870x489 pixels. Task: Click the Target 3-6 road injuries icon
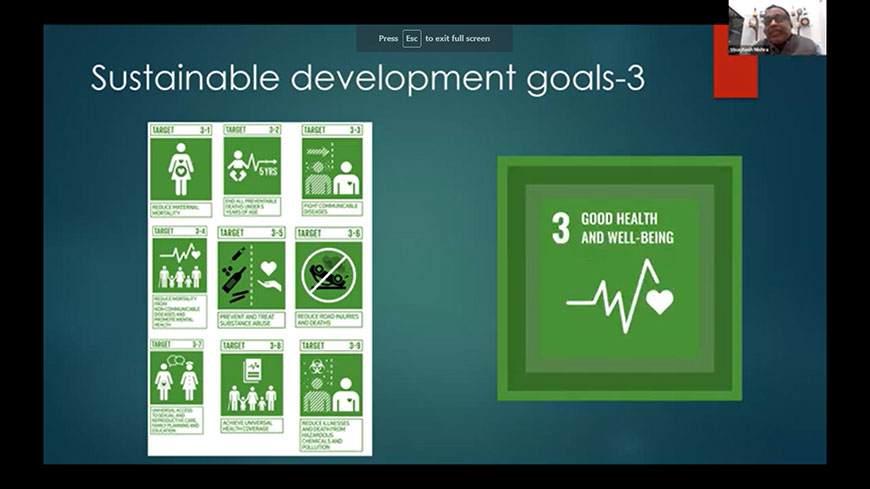coord(328,275)
